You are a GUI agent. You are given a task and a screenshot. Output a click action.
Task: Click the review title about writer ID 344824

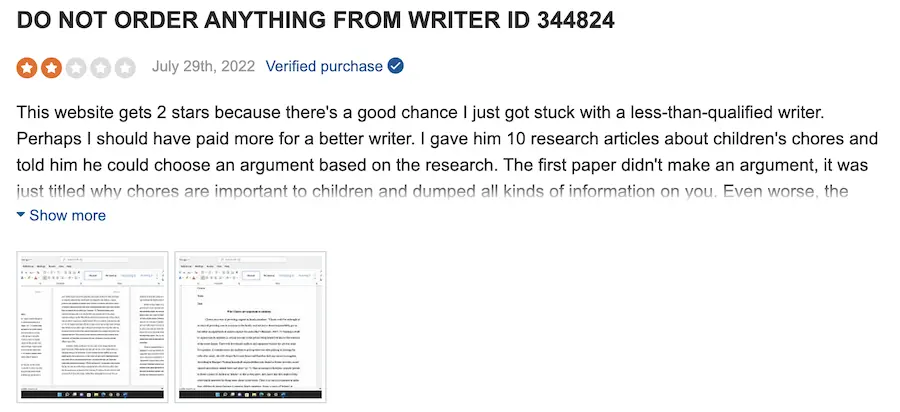tap(316, 20)
